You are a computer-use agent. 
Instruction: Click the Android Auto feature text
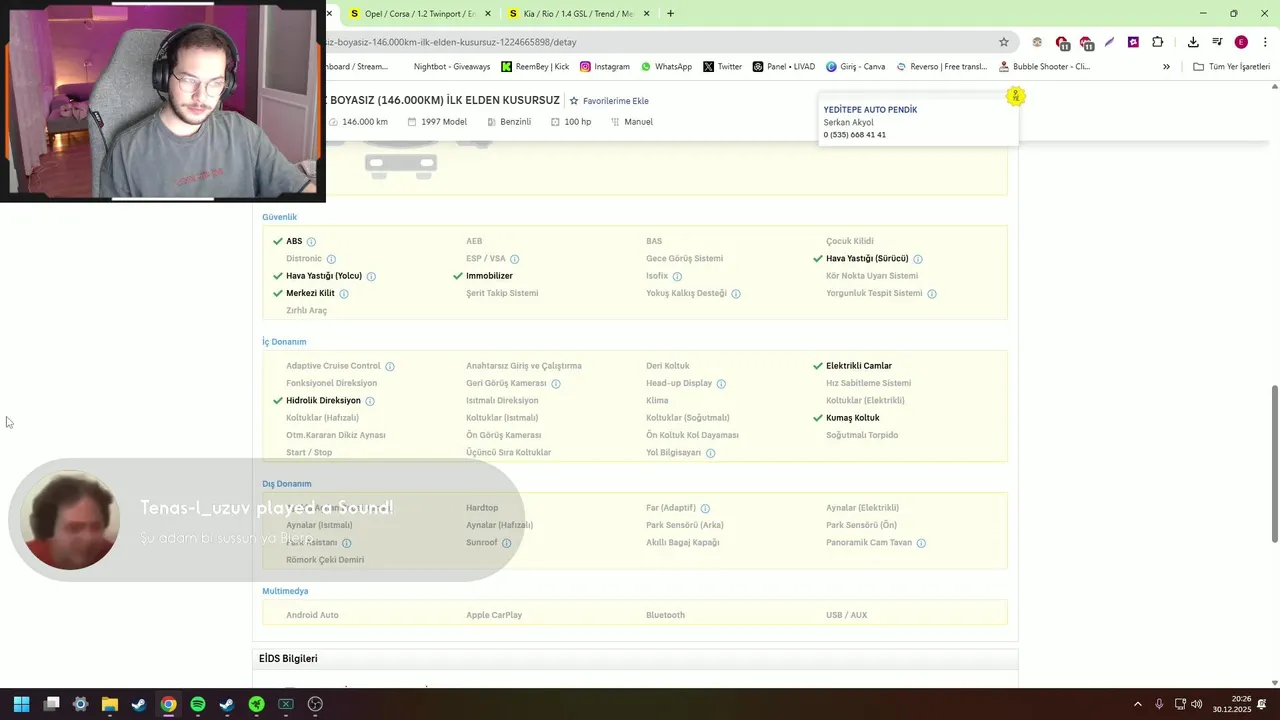tap(312, 615)
